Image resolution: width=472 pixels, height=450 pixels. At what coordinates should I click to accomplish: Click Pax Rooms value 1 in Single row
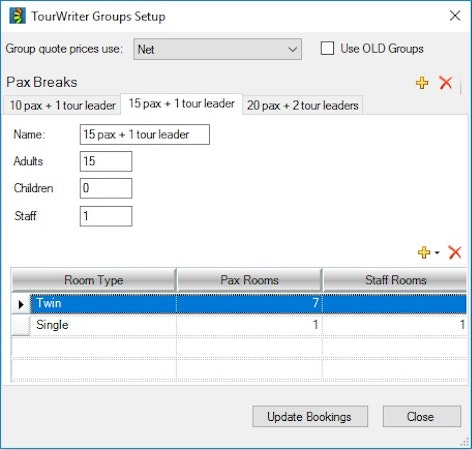pos(249,325)
